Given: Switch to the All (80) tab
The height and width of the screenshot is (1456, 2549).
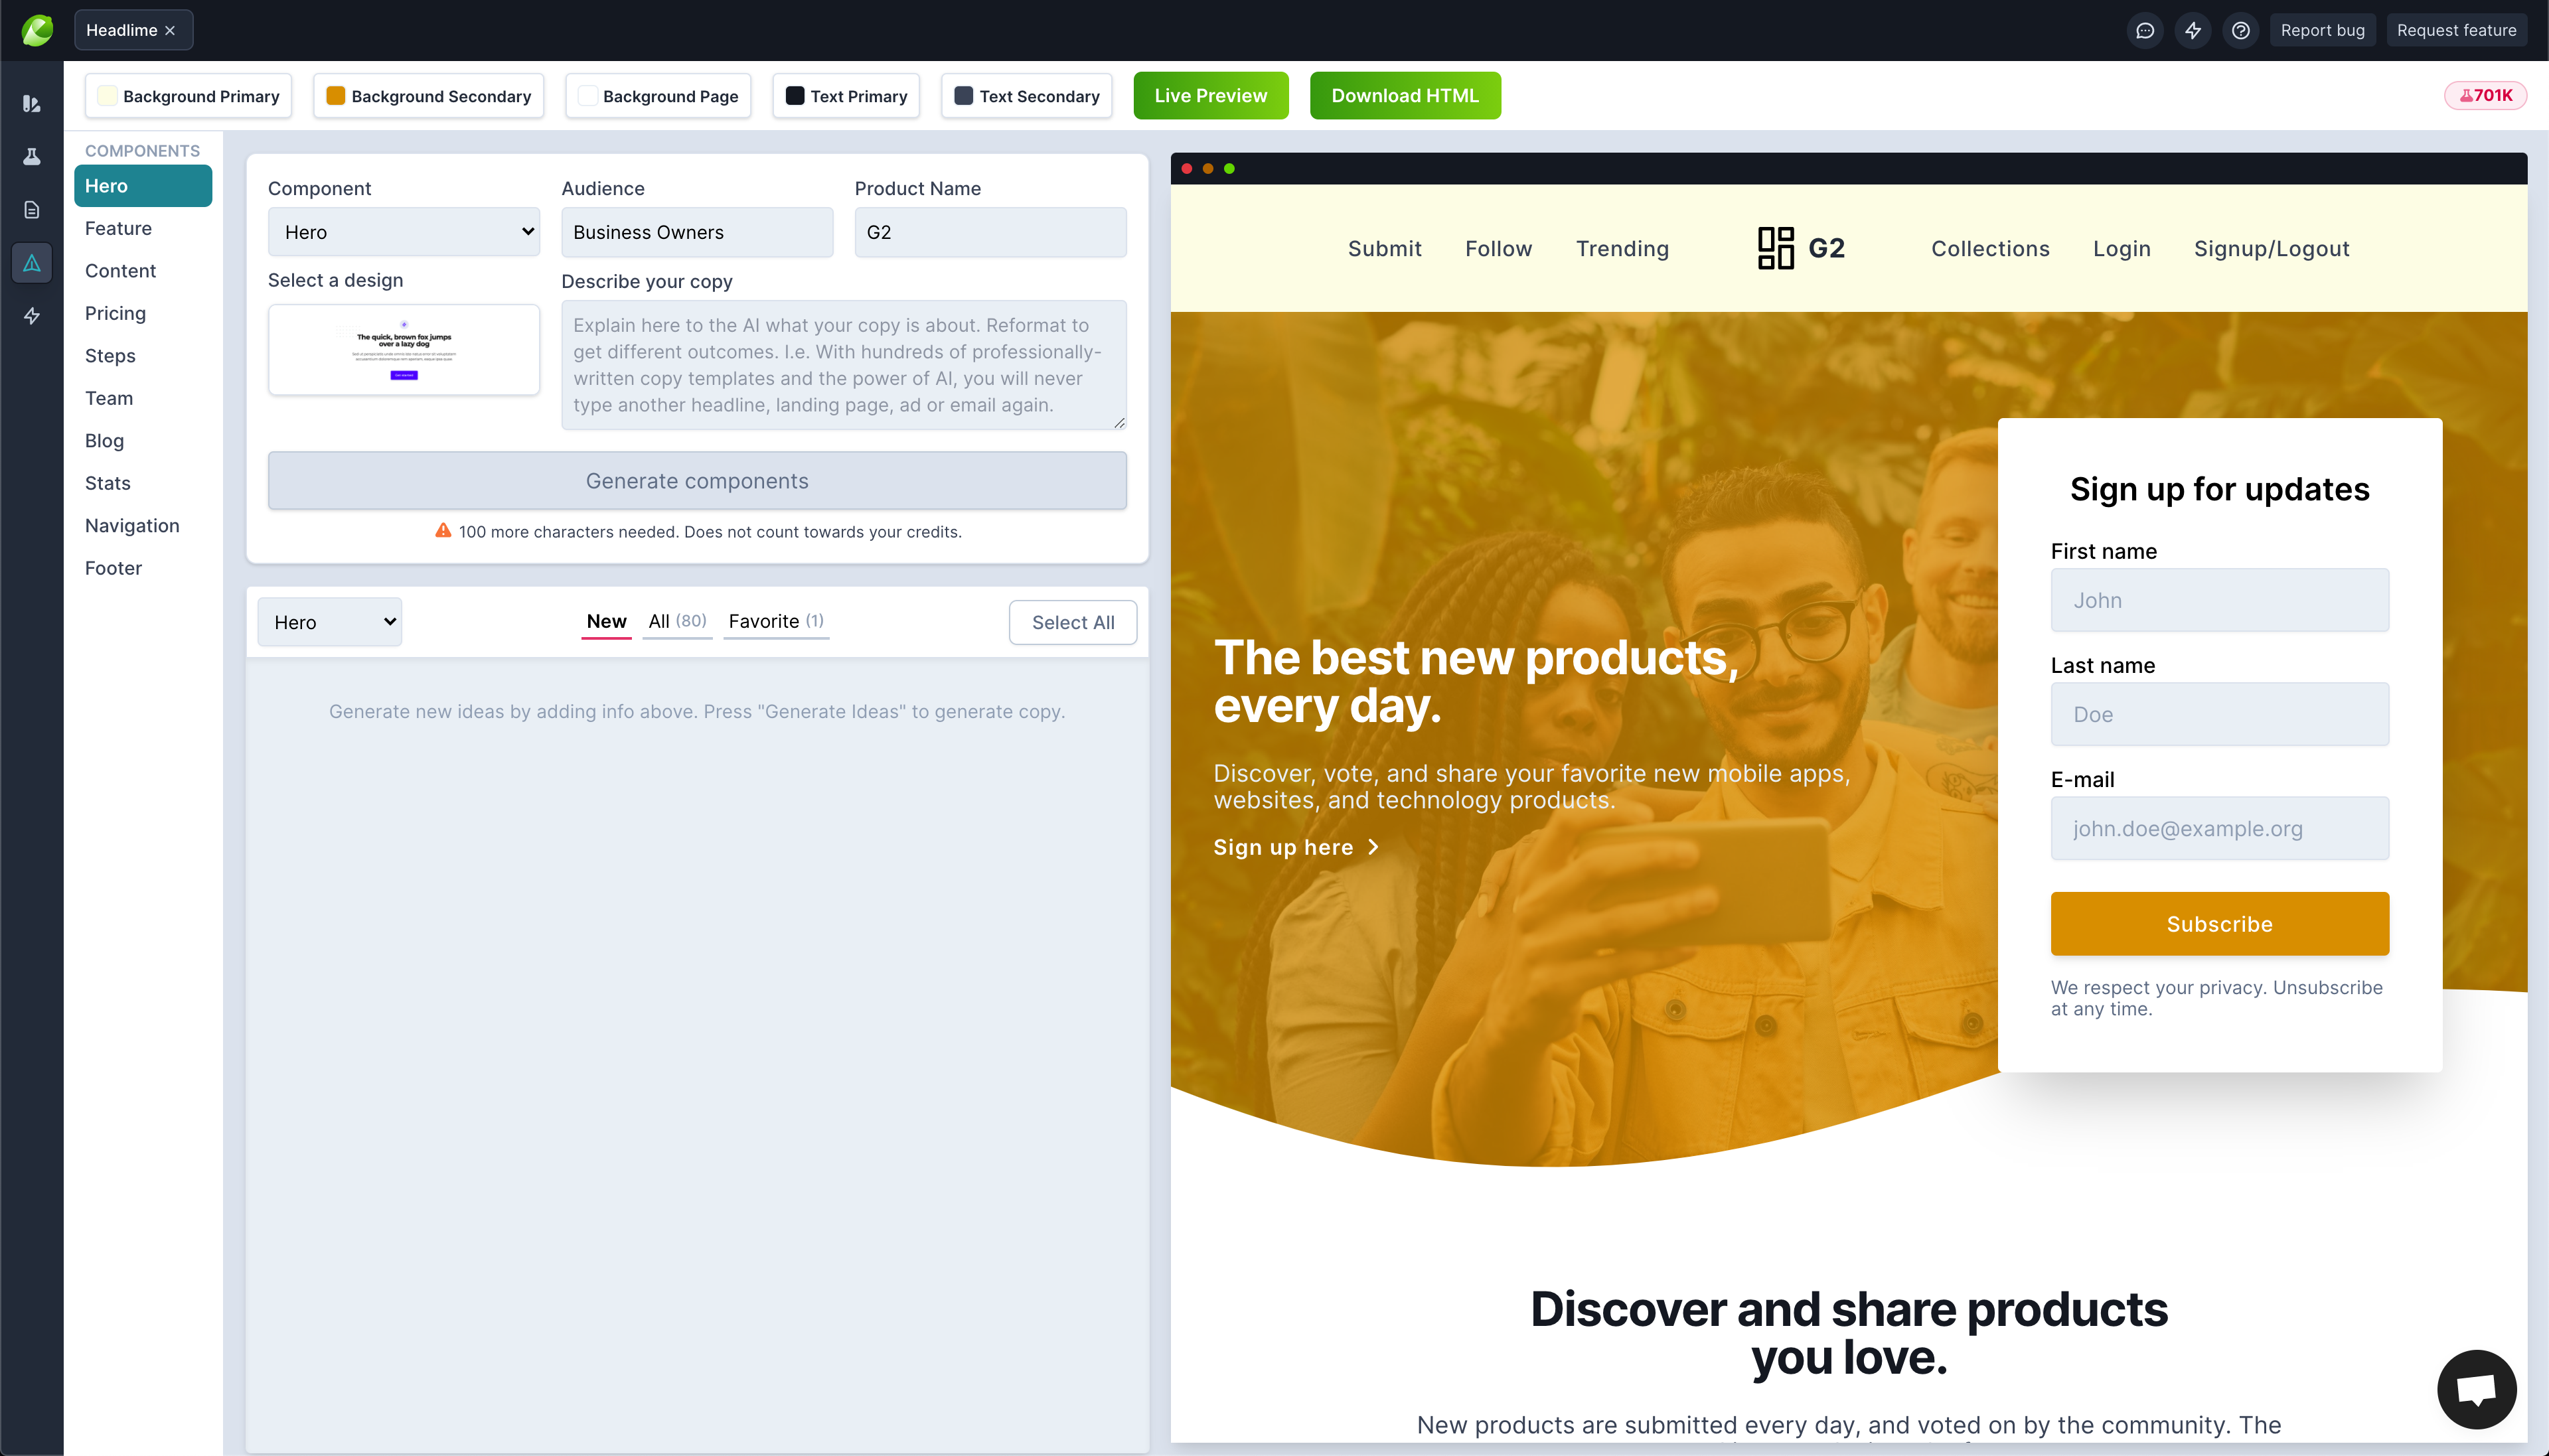Looking at the screenshot, I should coord(677,621).
